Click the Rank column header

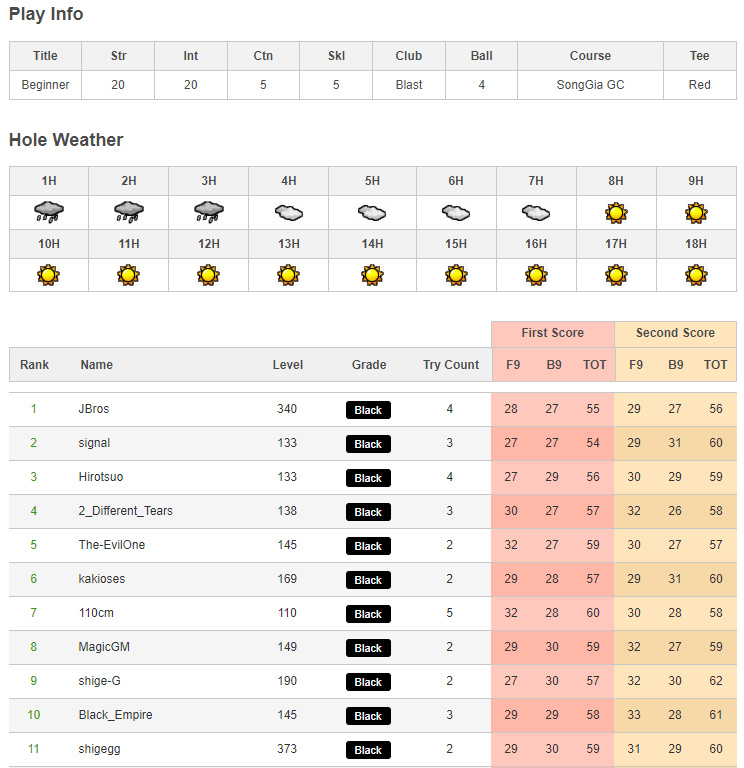click(34, 365)
